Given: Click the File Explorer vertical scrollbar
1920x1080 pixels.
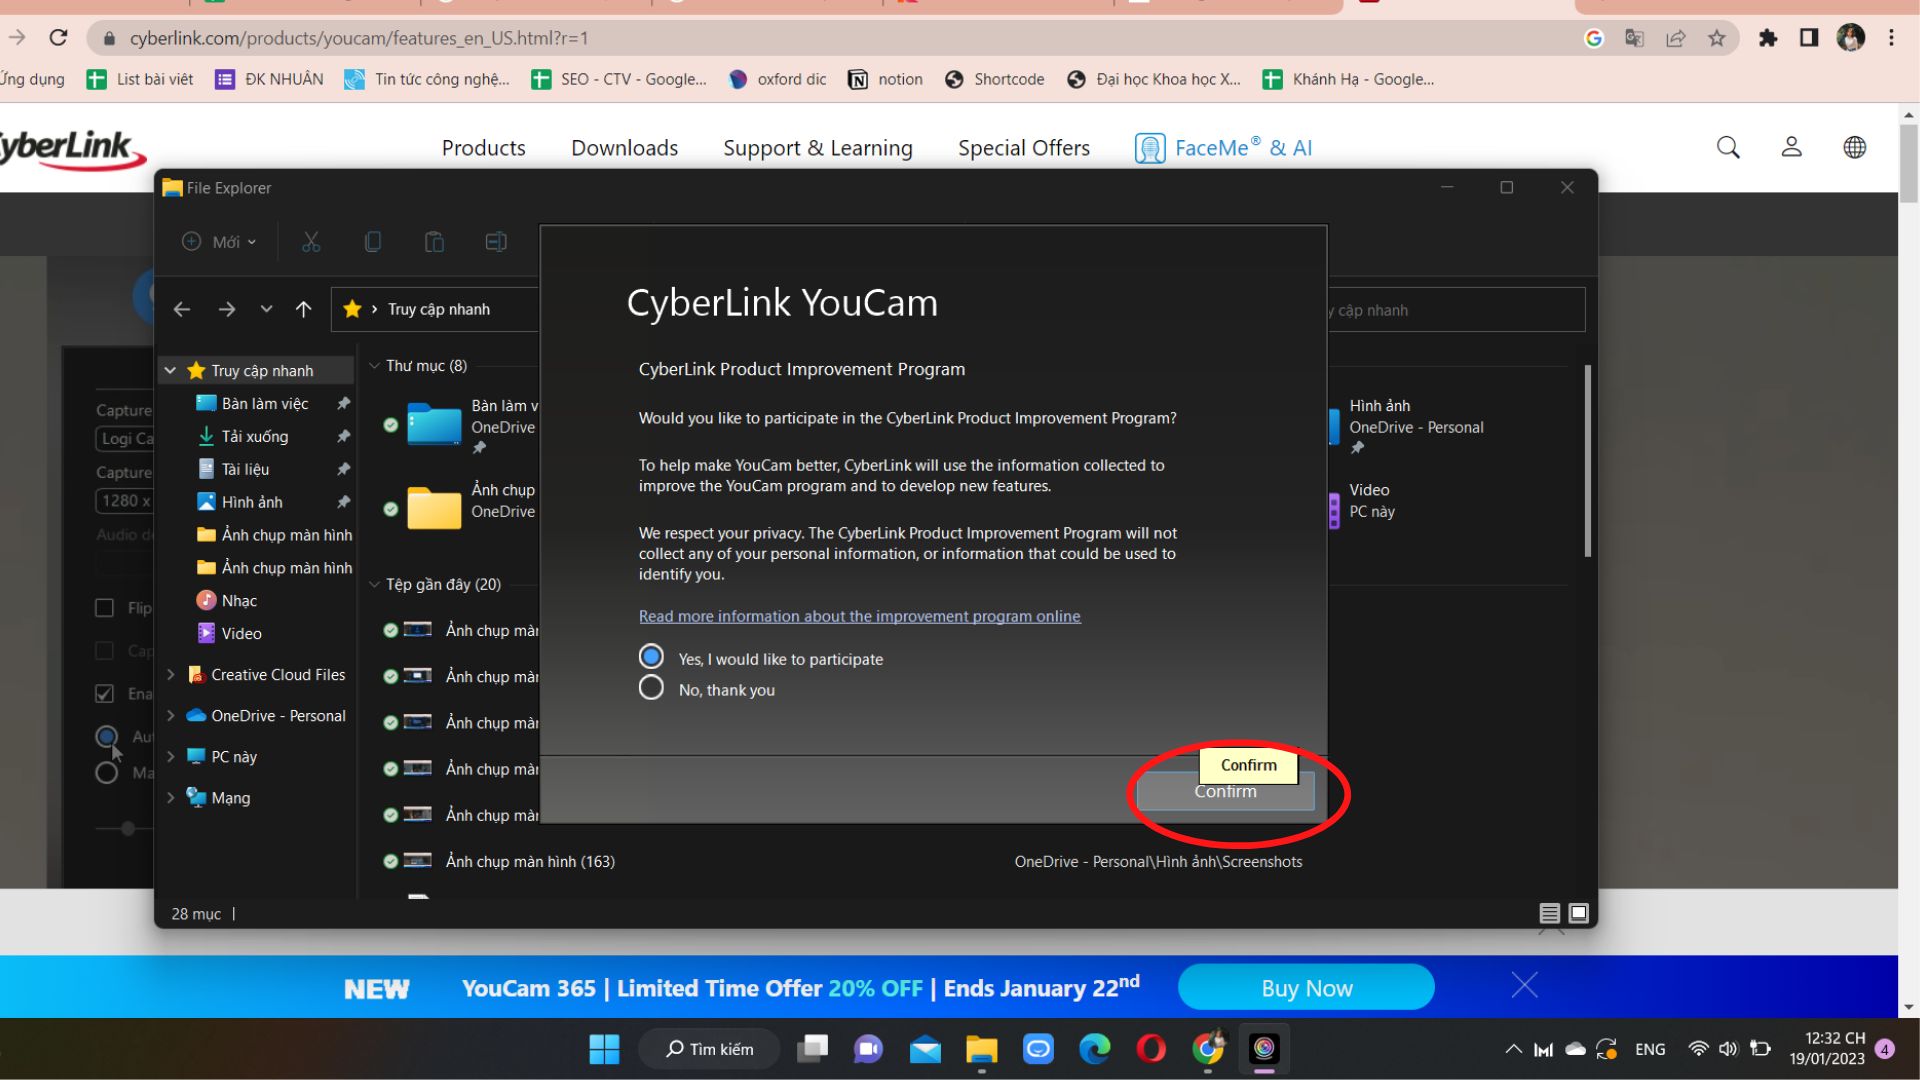Looking at the screenshot, I should coord(1587,460).
